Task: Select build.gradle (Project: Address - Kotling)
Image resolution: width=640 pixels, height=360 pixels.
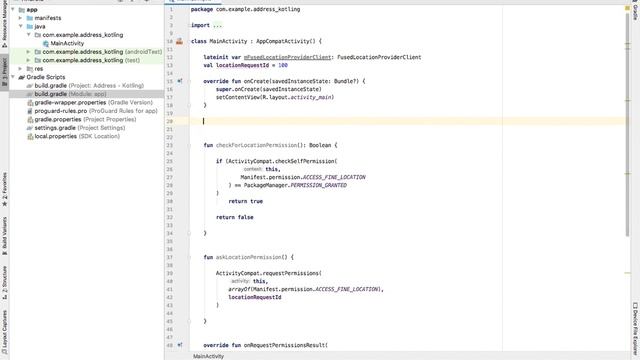Action: tap(89, 86)
